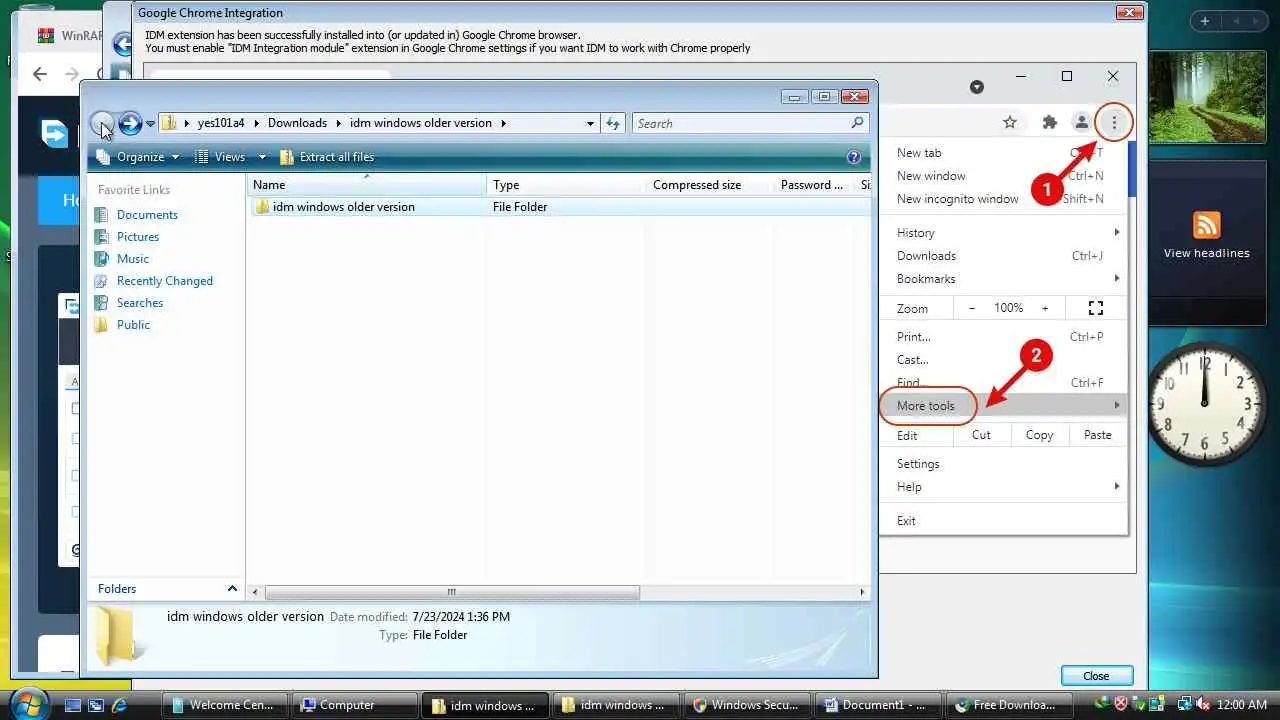Sort by the Type column header
Image resolution: width=1280 pixels, height=720 pixels.
pyautogui.click(x=564, y=185)
